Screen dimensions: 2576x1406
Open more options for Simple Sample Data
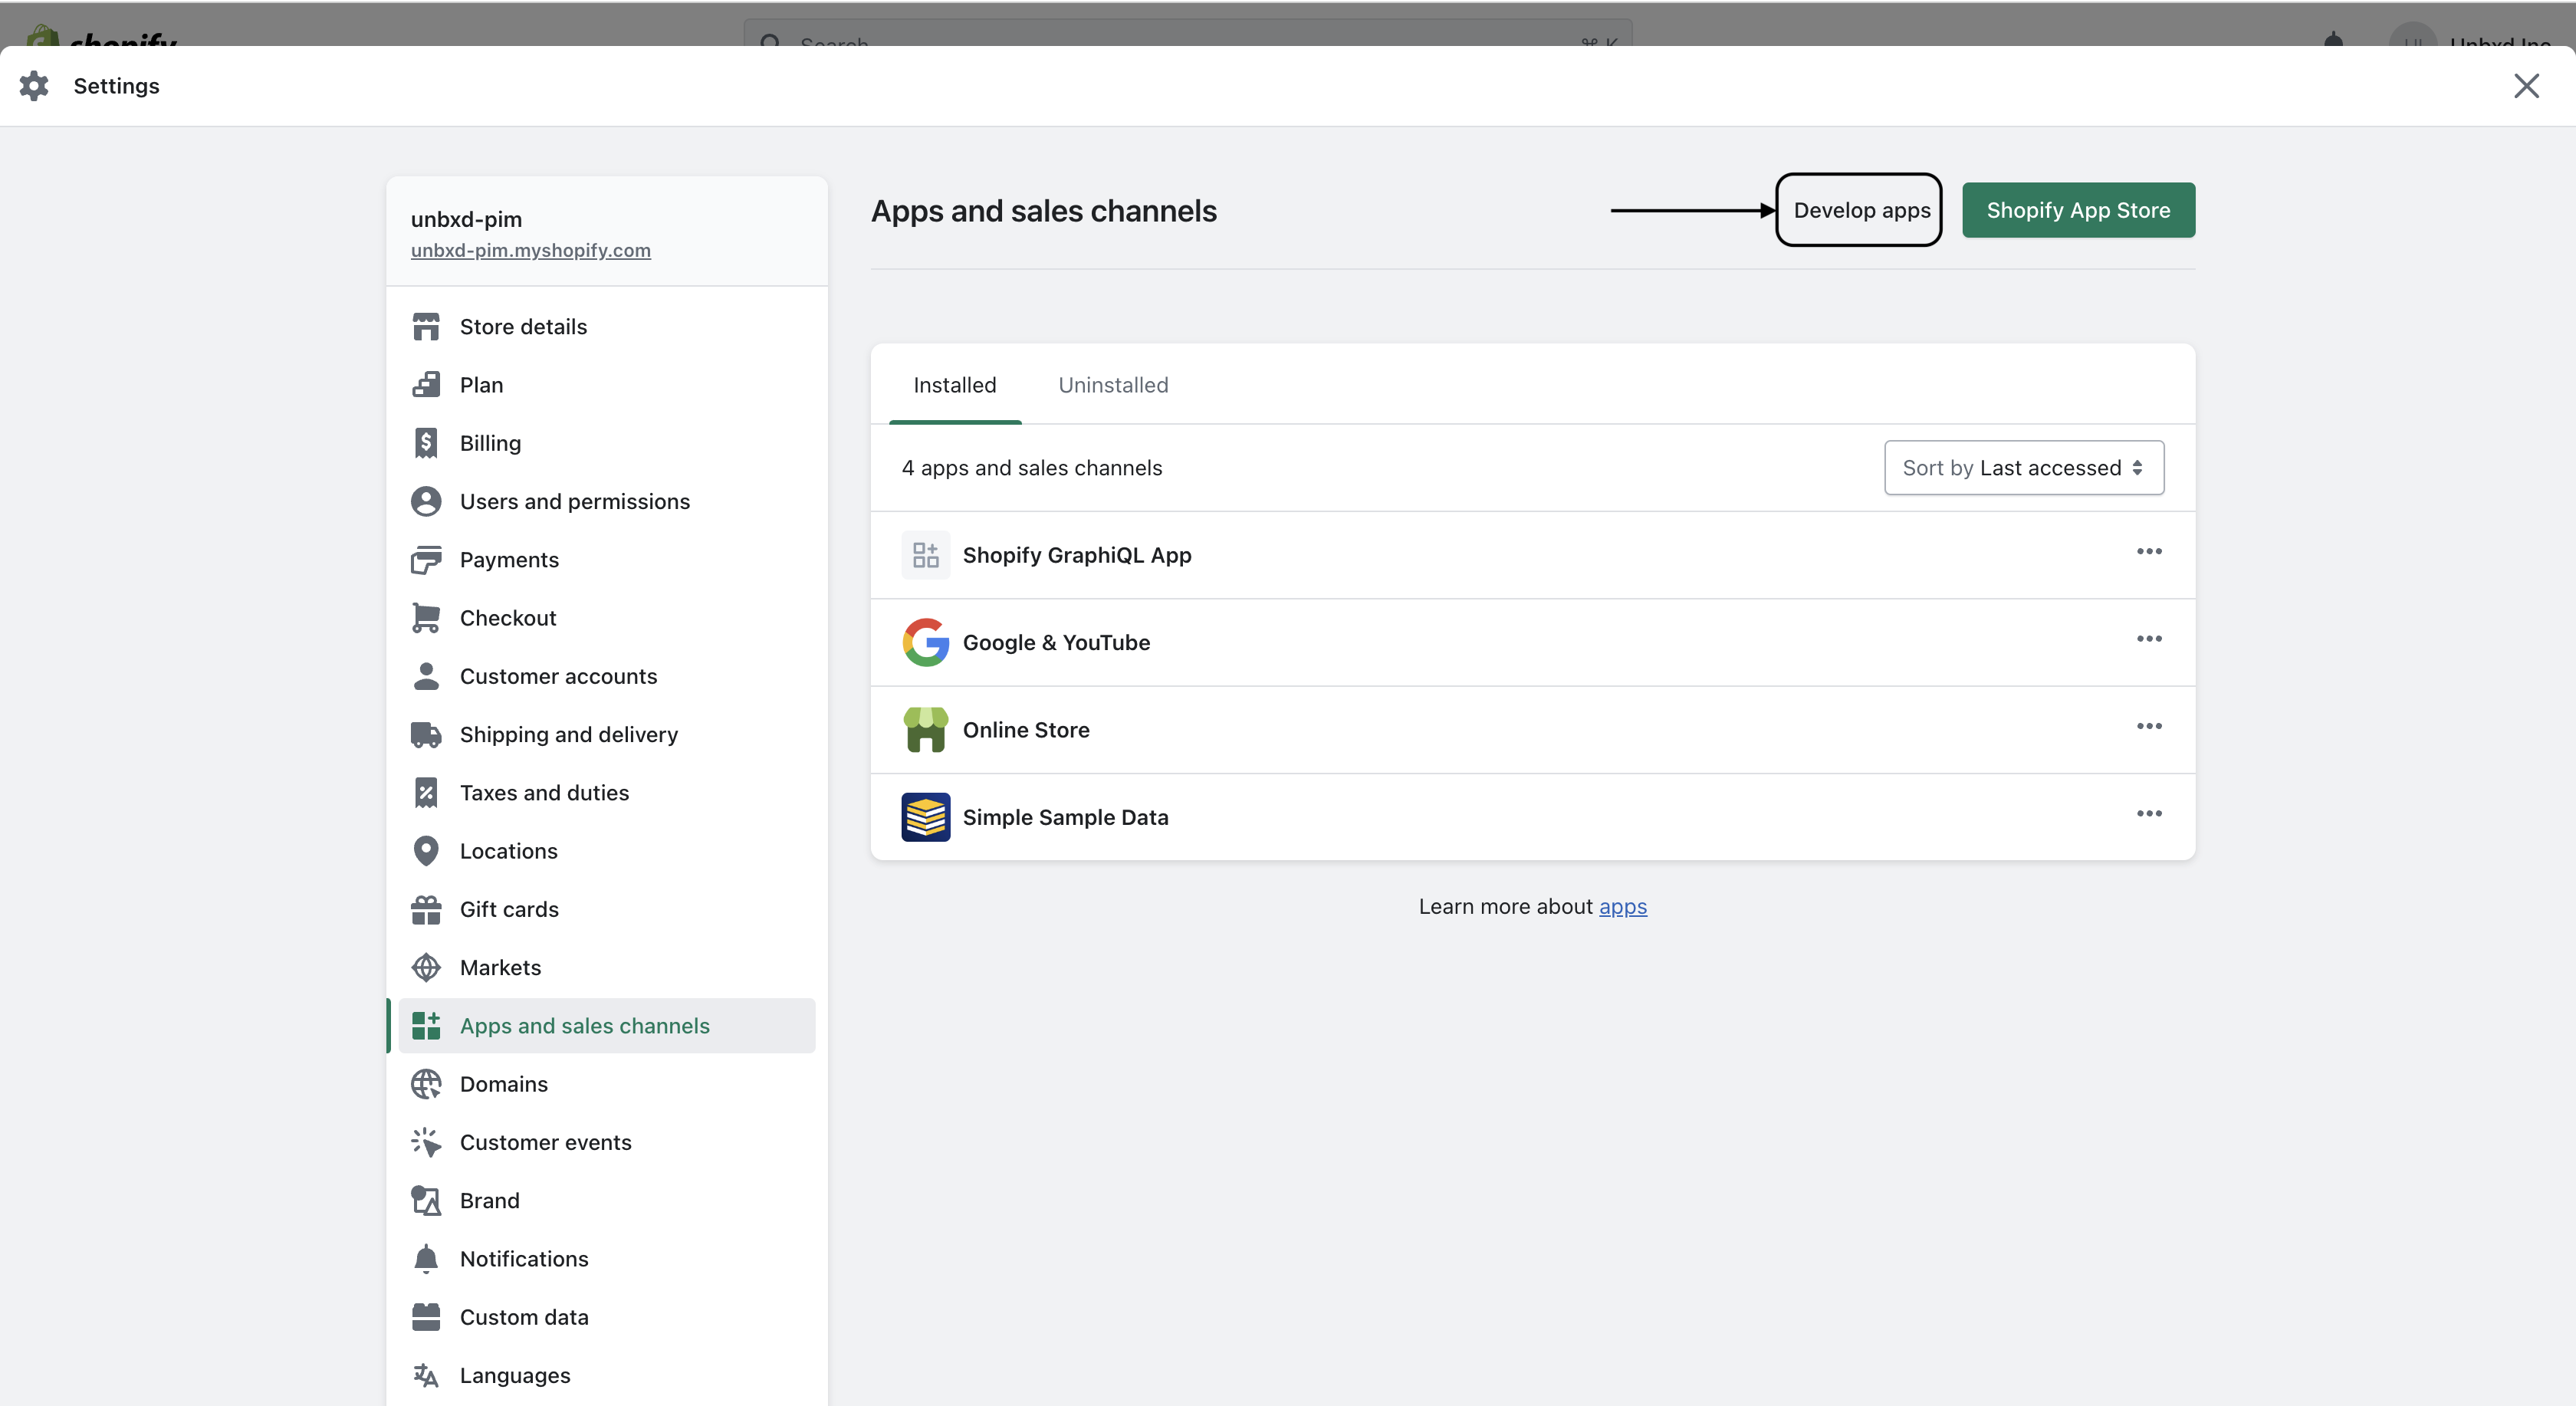2149,814
